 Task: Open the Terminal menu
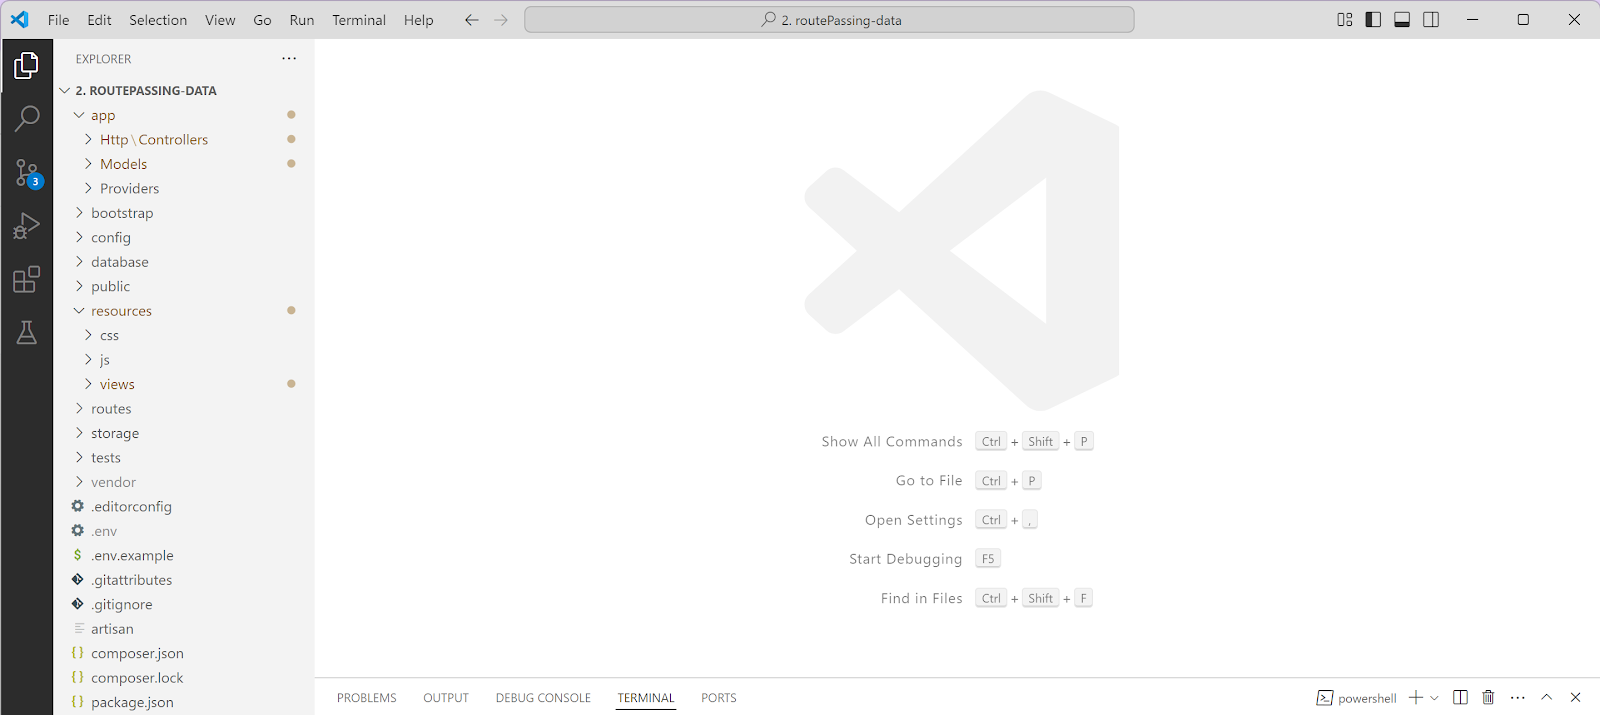[359, 20]
